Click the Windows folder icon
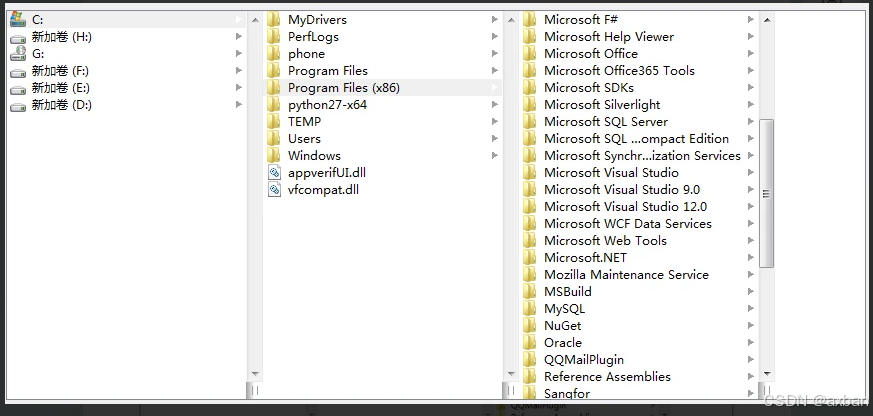This screenshot has height=416, width=873. [x=273, y=155]
